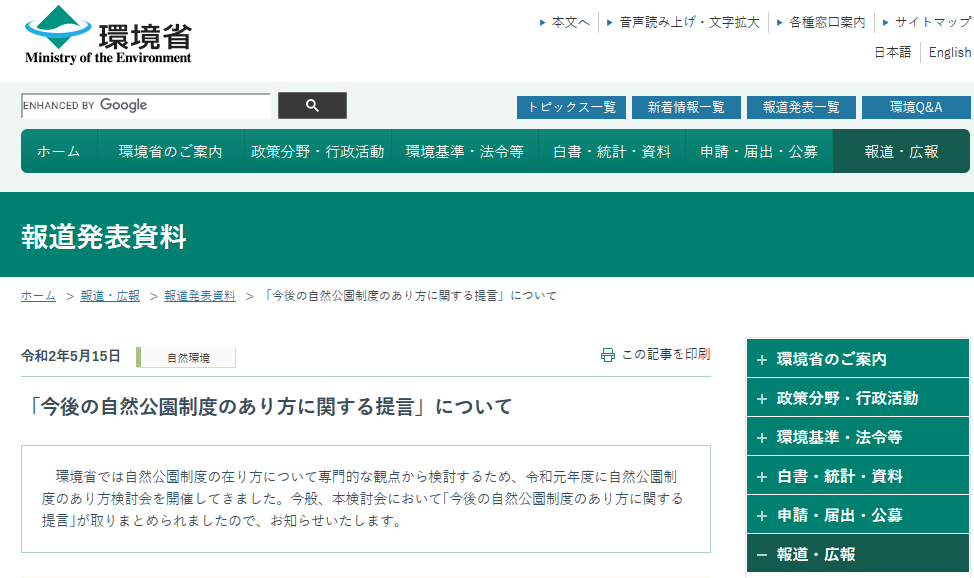Open the サイトマップ link

[925, 20]
